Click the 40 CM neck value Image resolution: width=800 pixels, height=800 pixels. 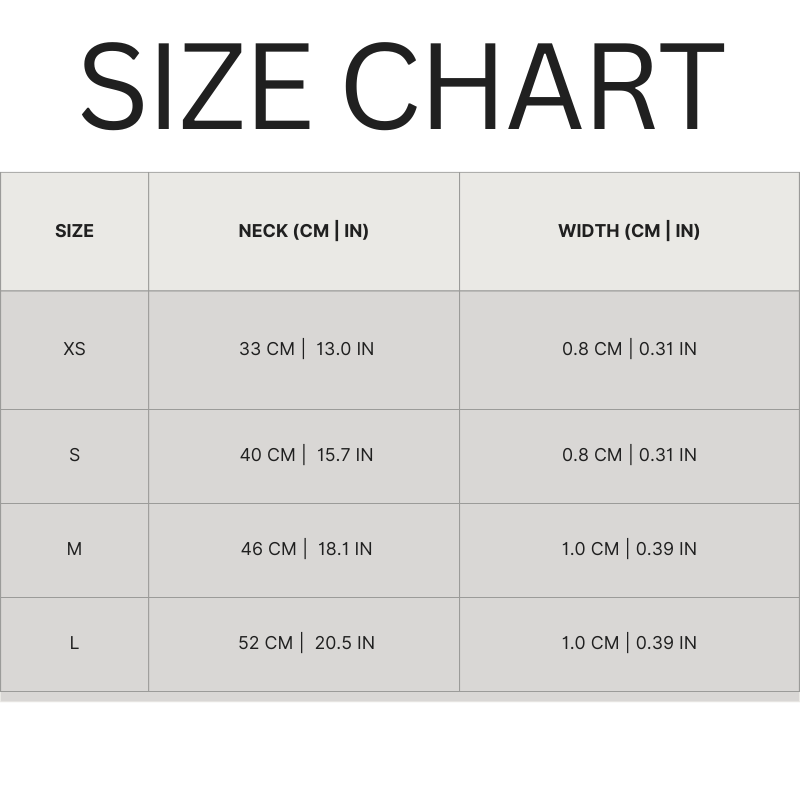(x=268, y=455)
